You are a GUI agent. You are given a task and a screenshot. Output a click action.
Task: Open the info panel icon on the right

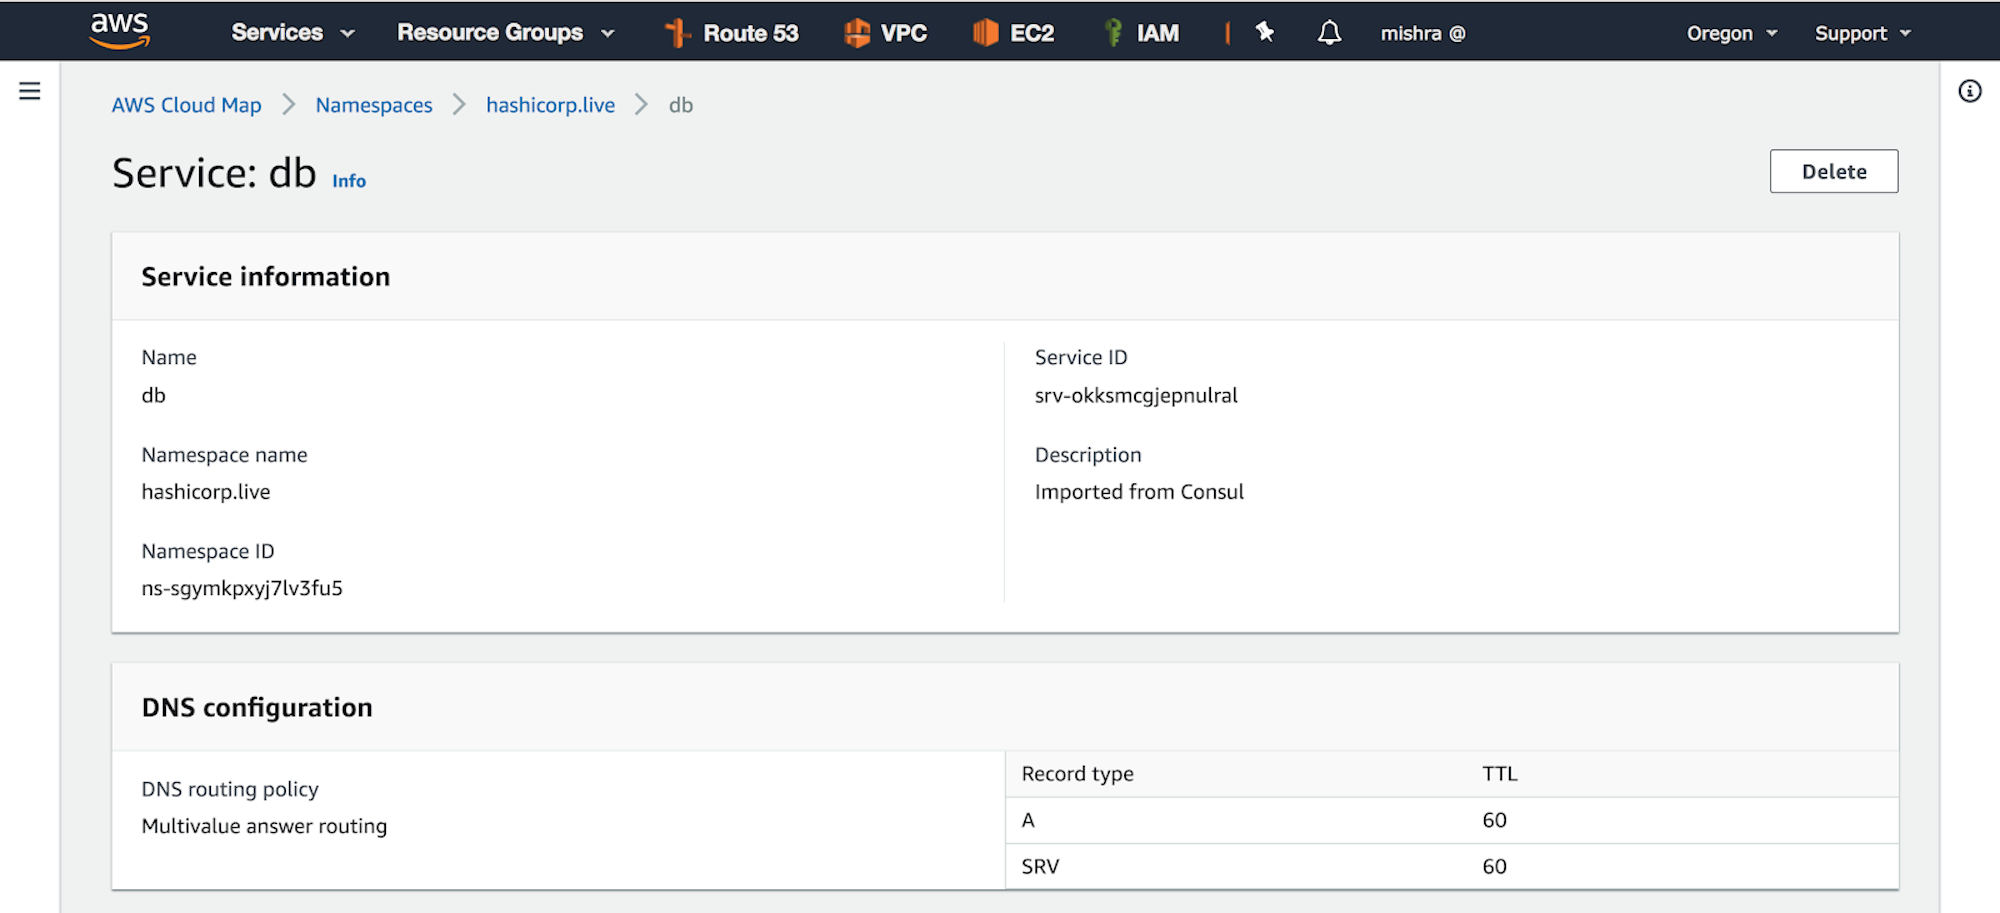1970,91
